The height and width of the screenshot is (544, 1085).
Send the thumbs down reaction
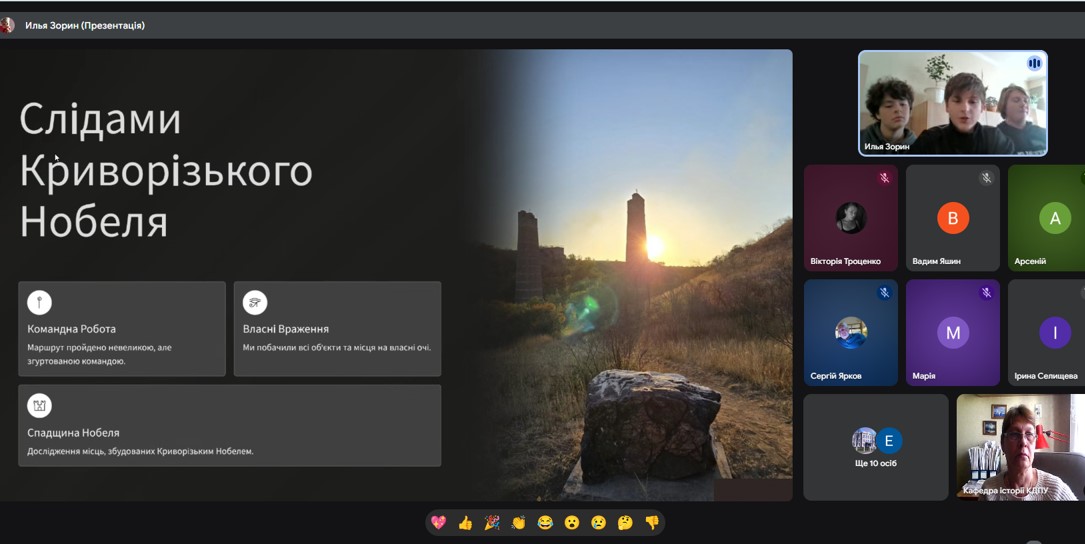coord(652,522)
